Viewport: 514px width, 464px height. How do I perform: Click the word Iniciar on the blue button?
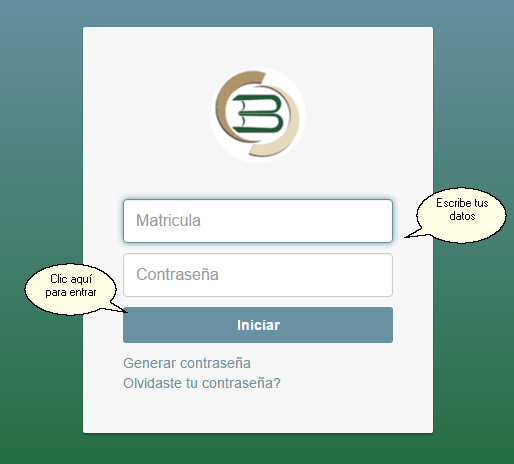tap(258, 325)
